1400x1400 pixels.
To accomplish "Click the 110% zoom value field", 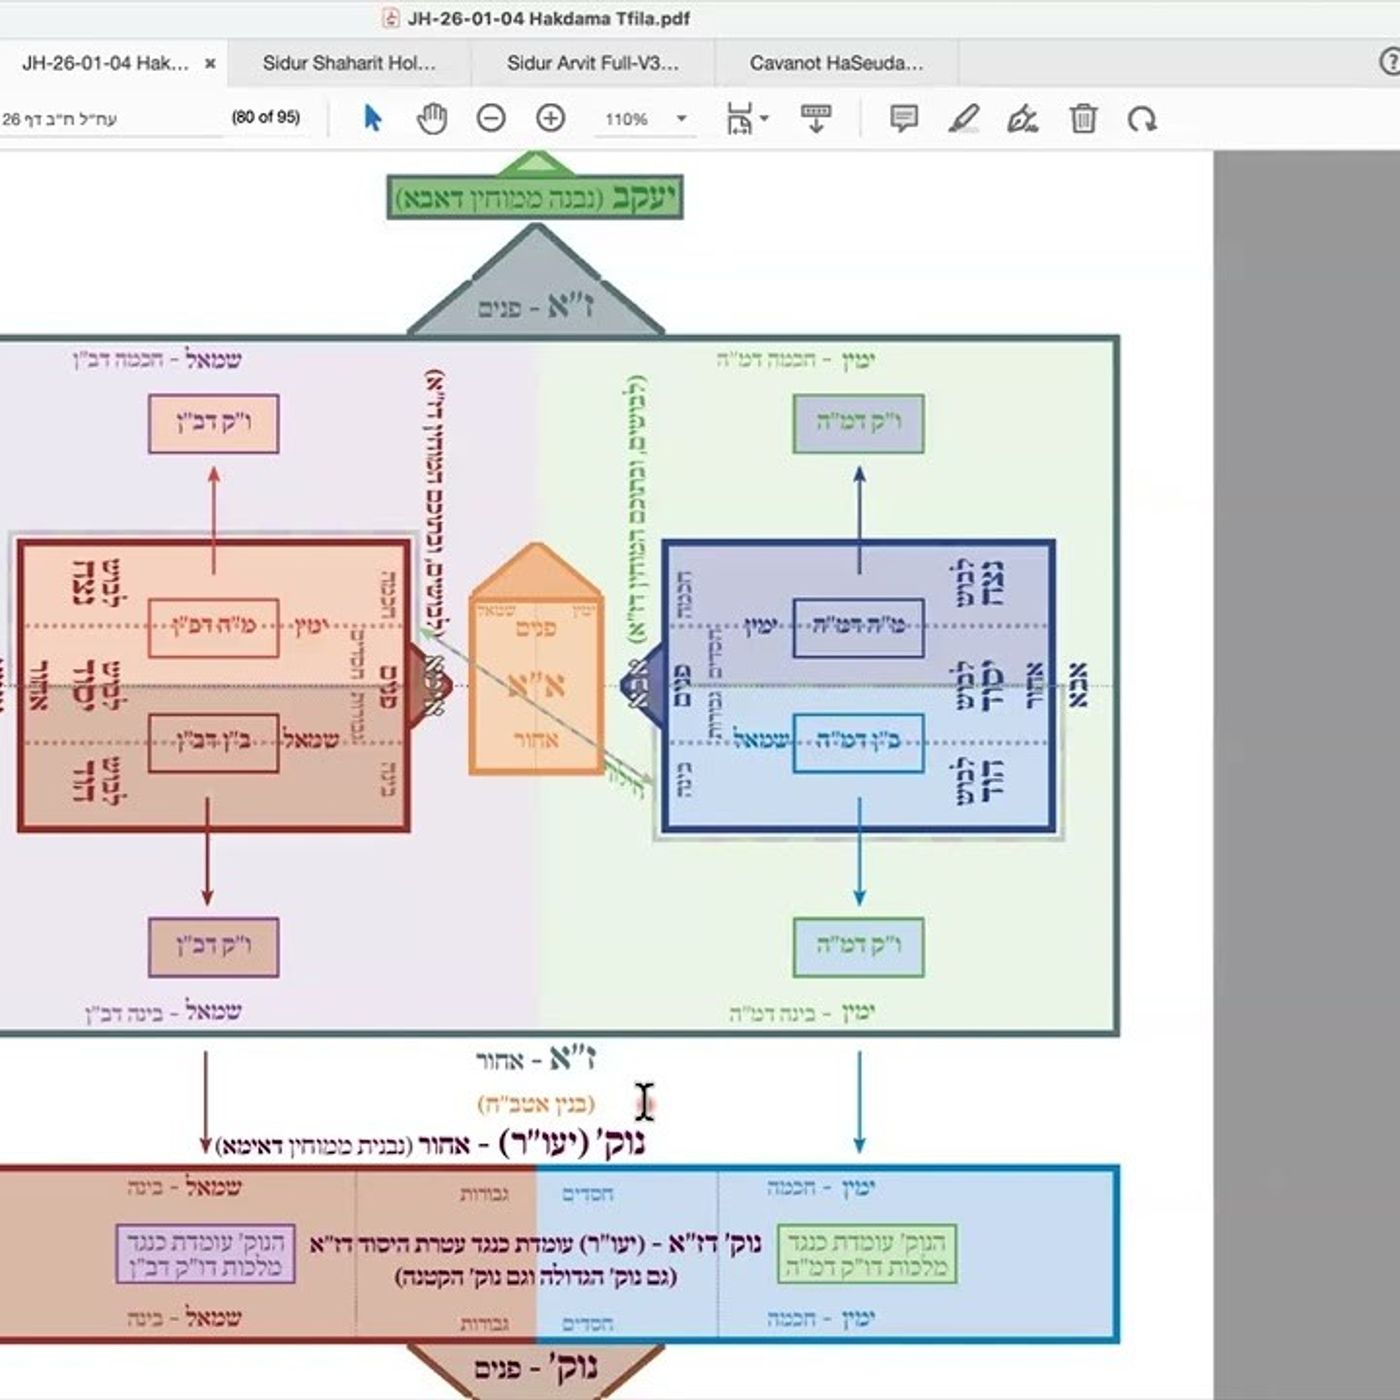I will point(626,119).
